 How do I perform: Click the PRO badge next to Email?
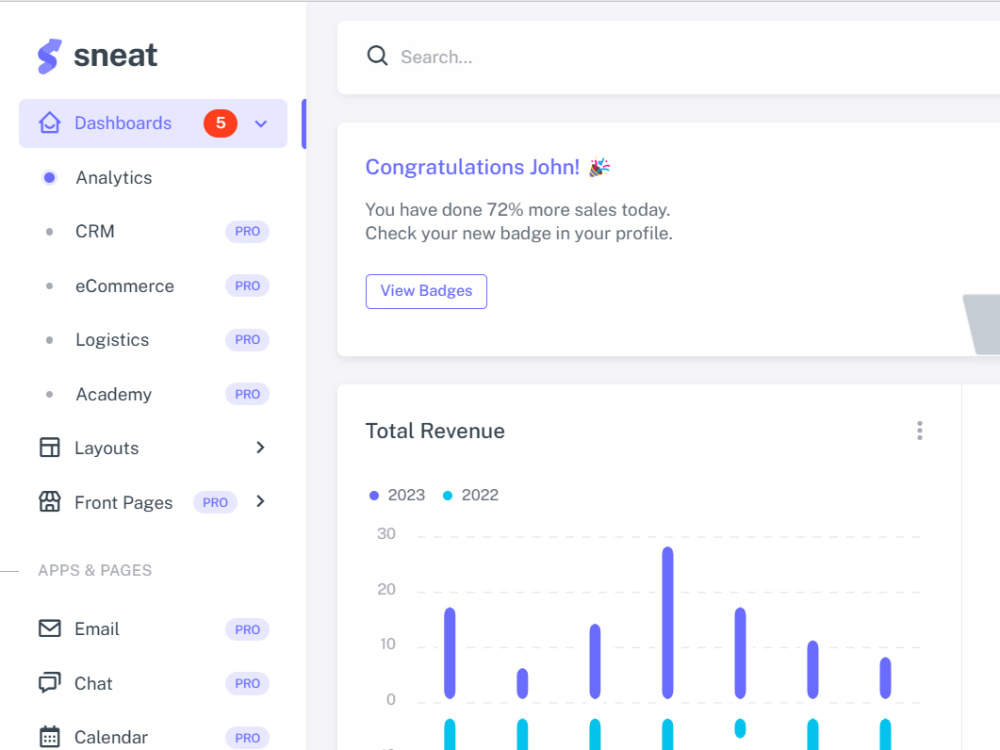click(247, 629)
